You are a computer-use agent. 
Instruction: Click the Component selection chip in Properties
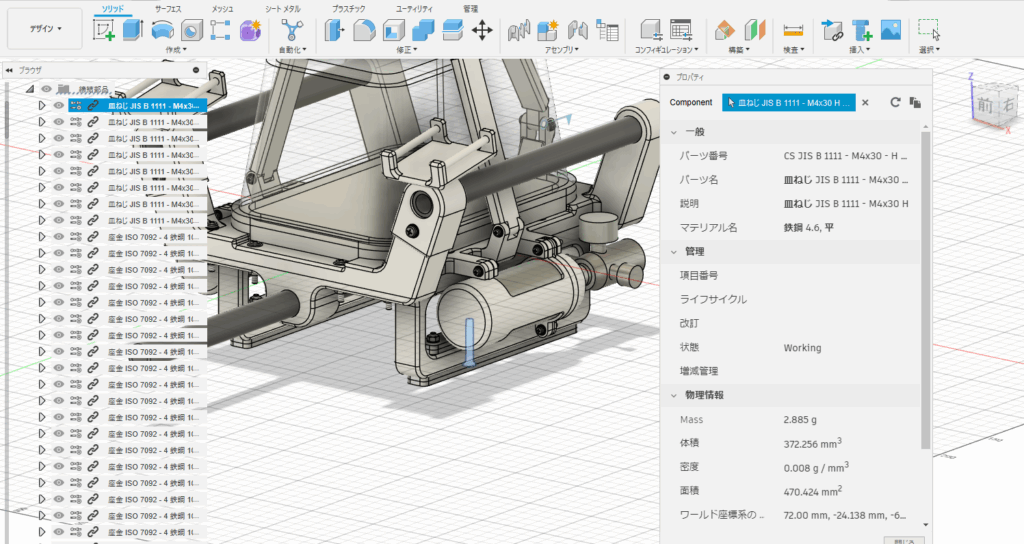click(788, 103)
